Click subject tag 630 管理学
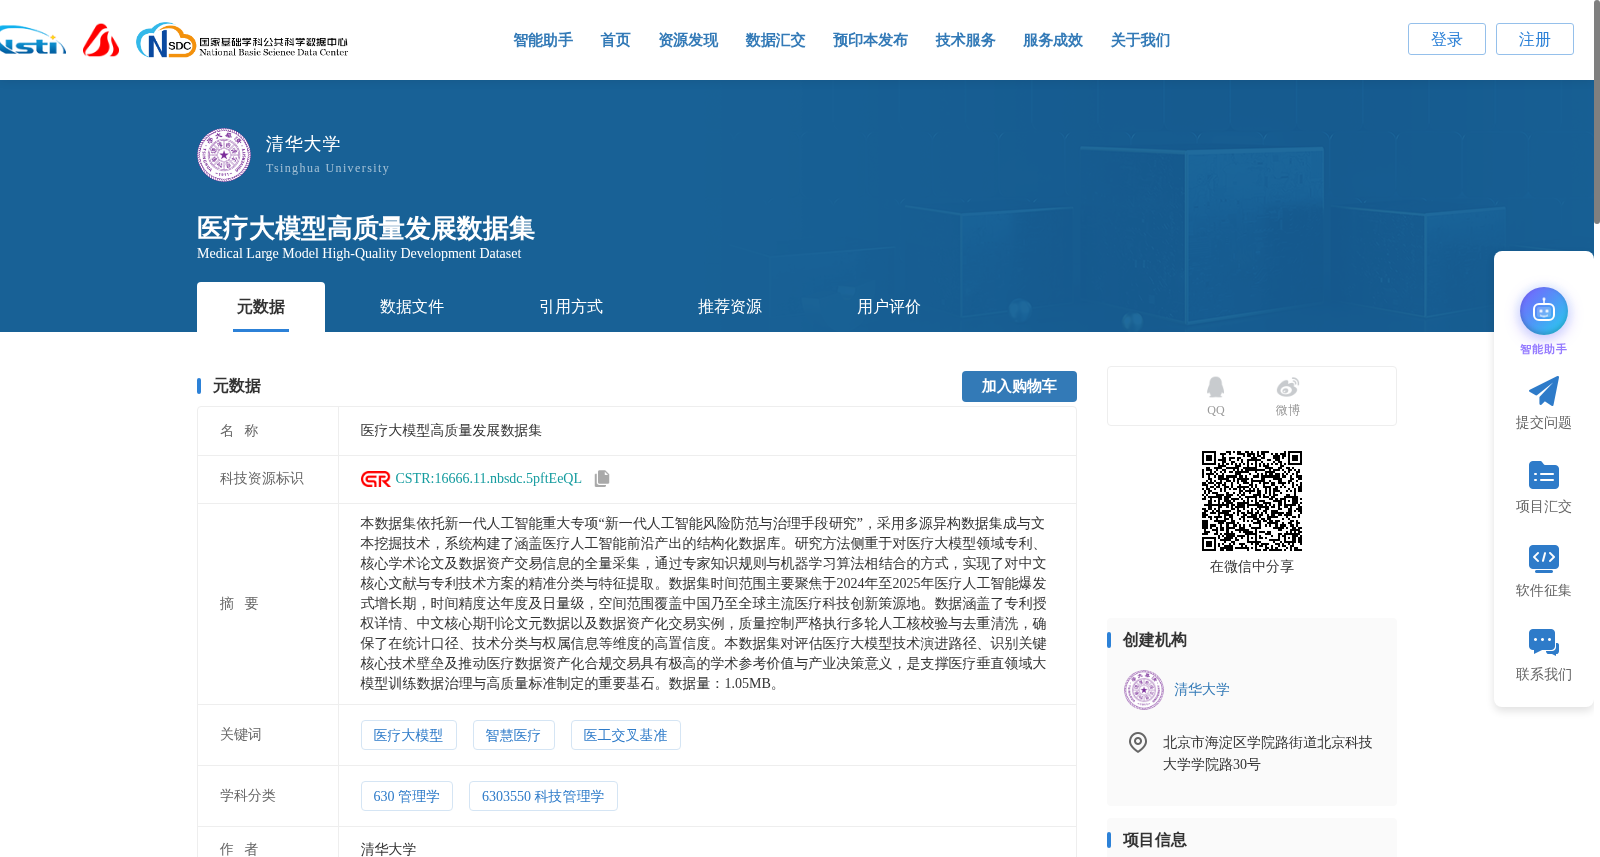The width and height of the screenshot is (1600, 857). [x=406, y=796]
